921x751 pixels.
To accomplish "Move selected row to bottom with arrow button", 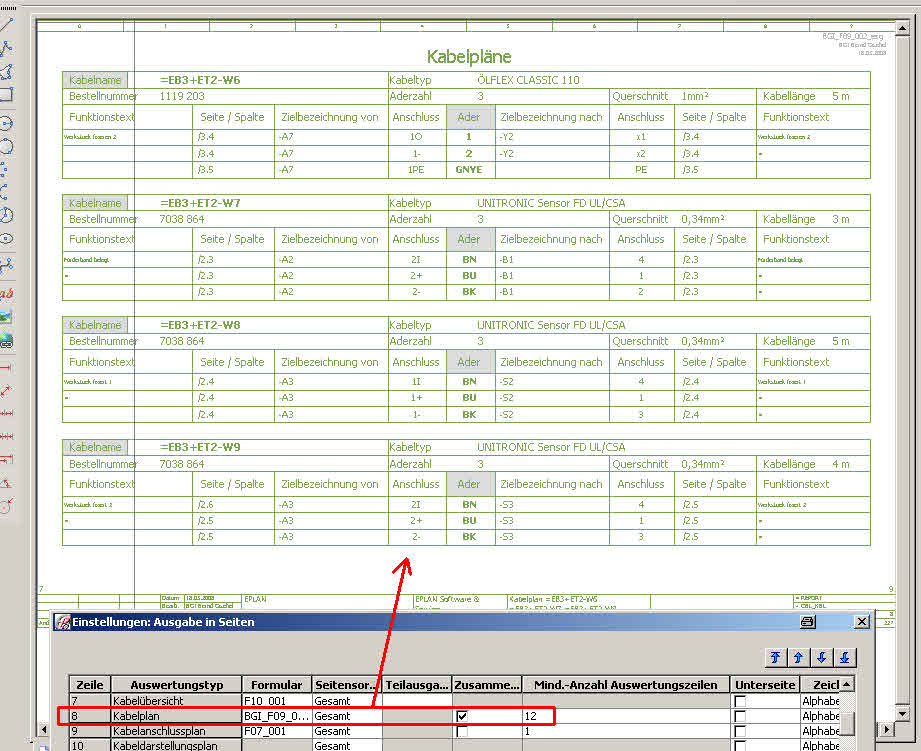I will (x=844, y=657).
